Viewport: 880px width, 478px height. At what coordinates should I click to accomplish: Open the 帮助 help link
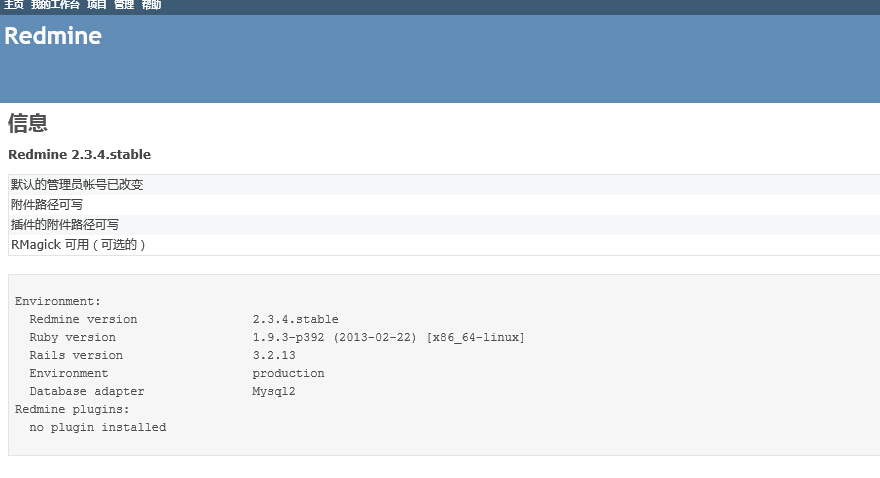click(x=151, y=5)
